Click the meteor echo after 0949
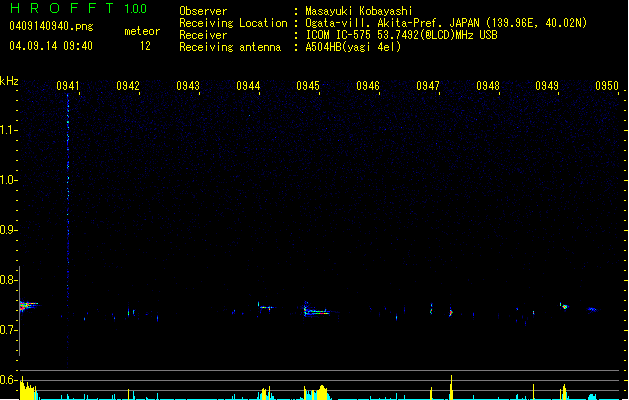629x400 pixels. click(x=564, y=307)
